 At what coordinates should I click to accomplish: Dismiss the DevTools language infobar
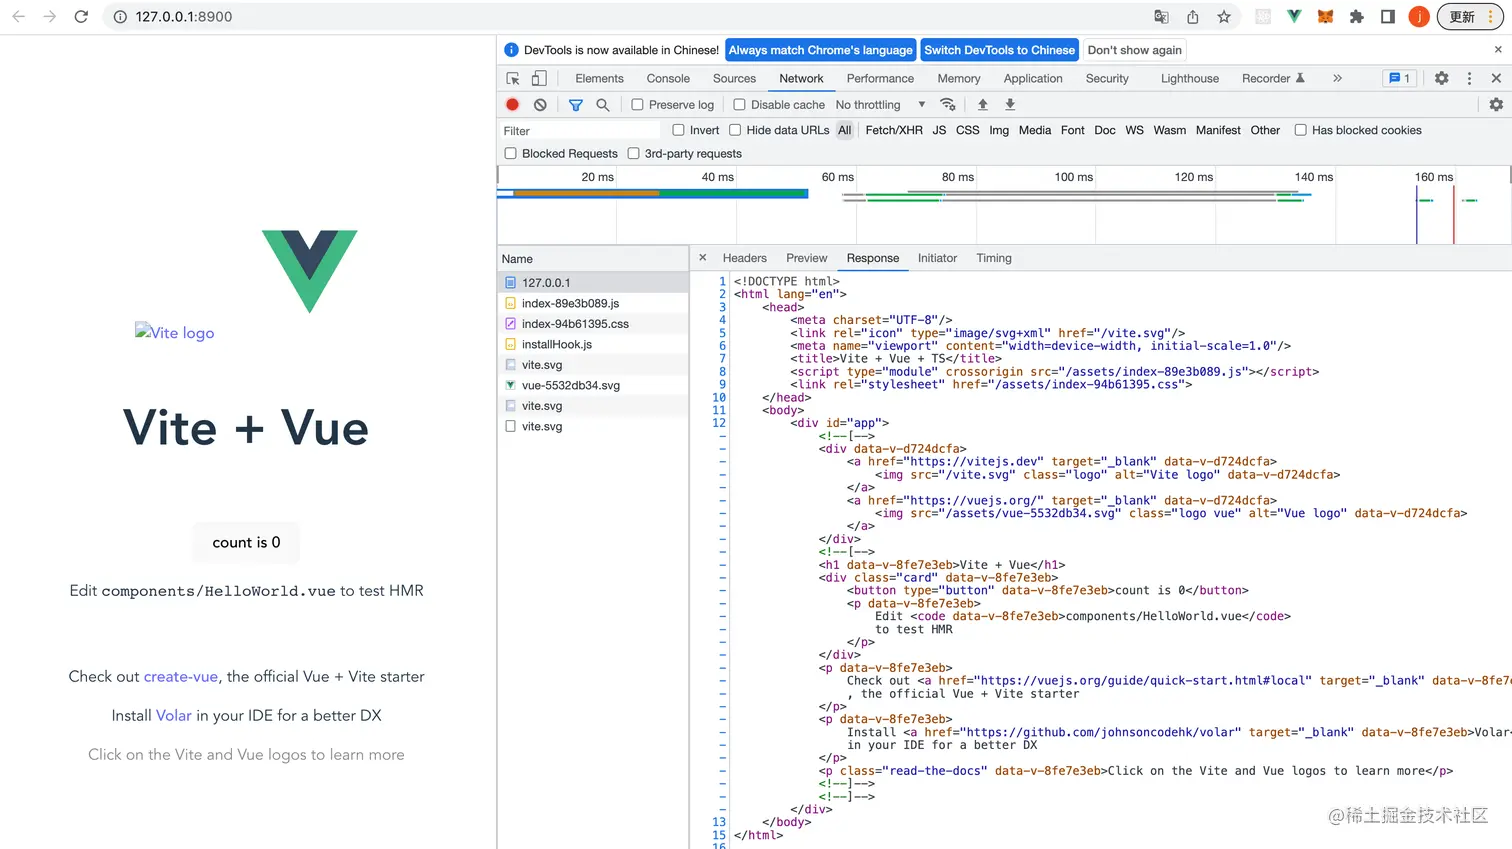(x=1498, y=49)
